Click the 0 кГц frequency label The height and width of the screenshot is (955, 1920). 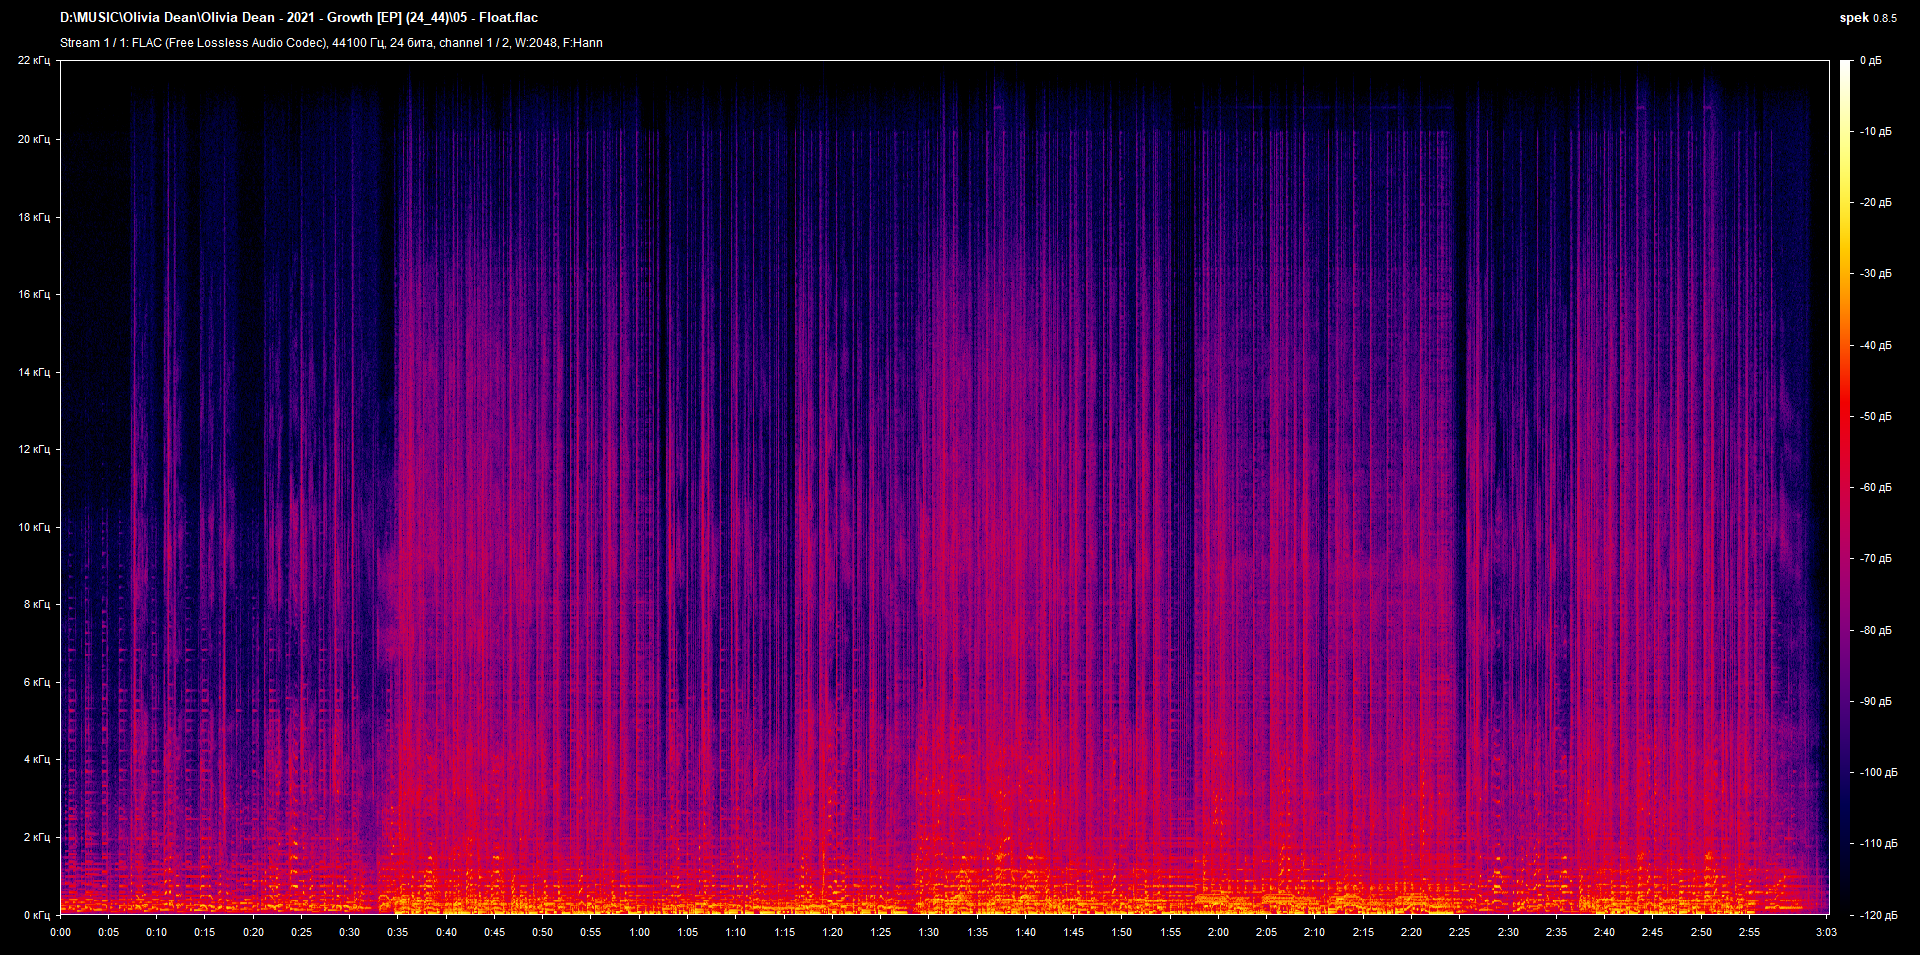click(x=37, y=915)
